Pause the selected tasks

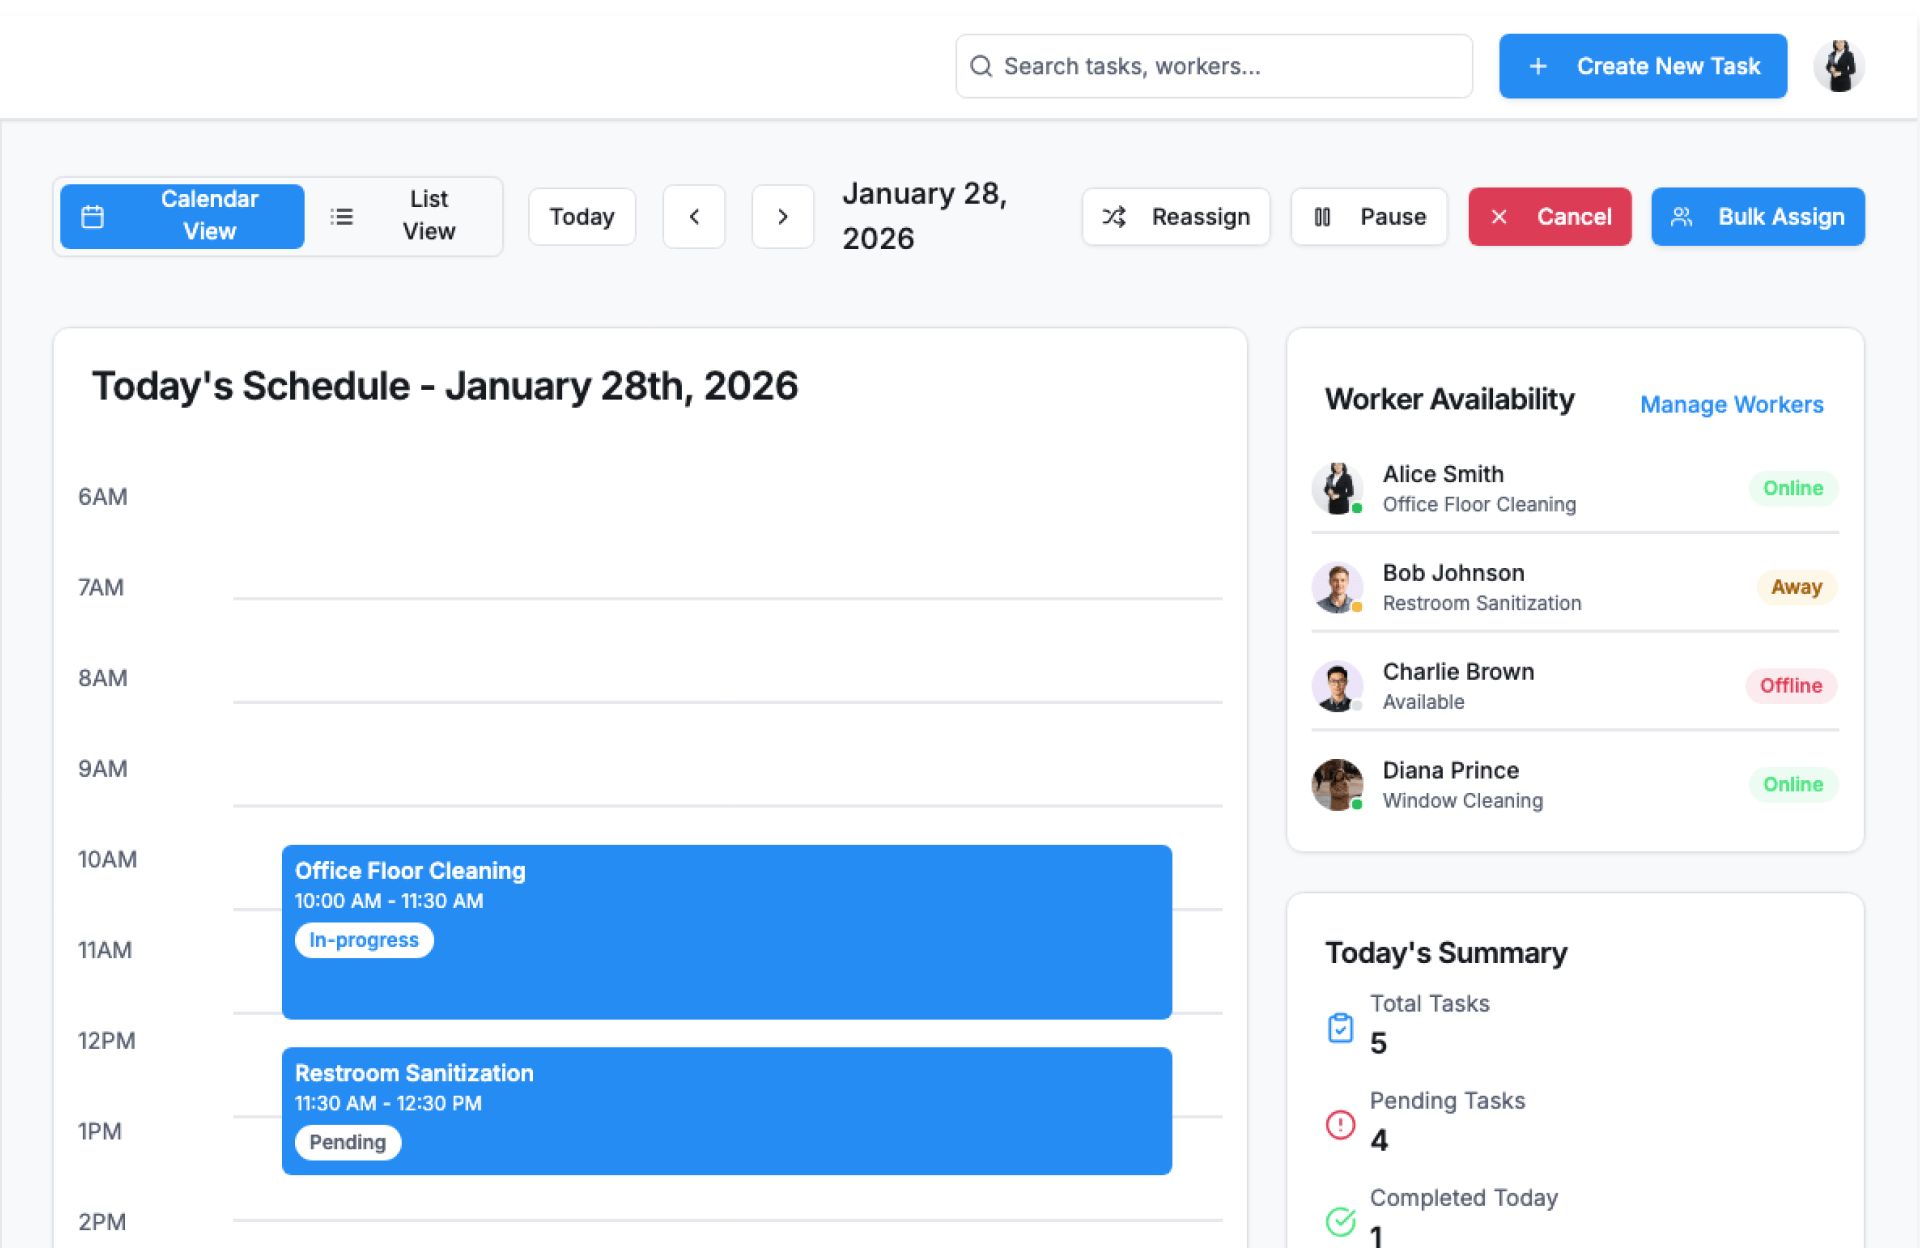coord(1369,216)
